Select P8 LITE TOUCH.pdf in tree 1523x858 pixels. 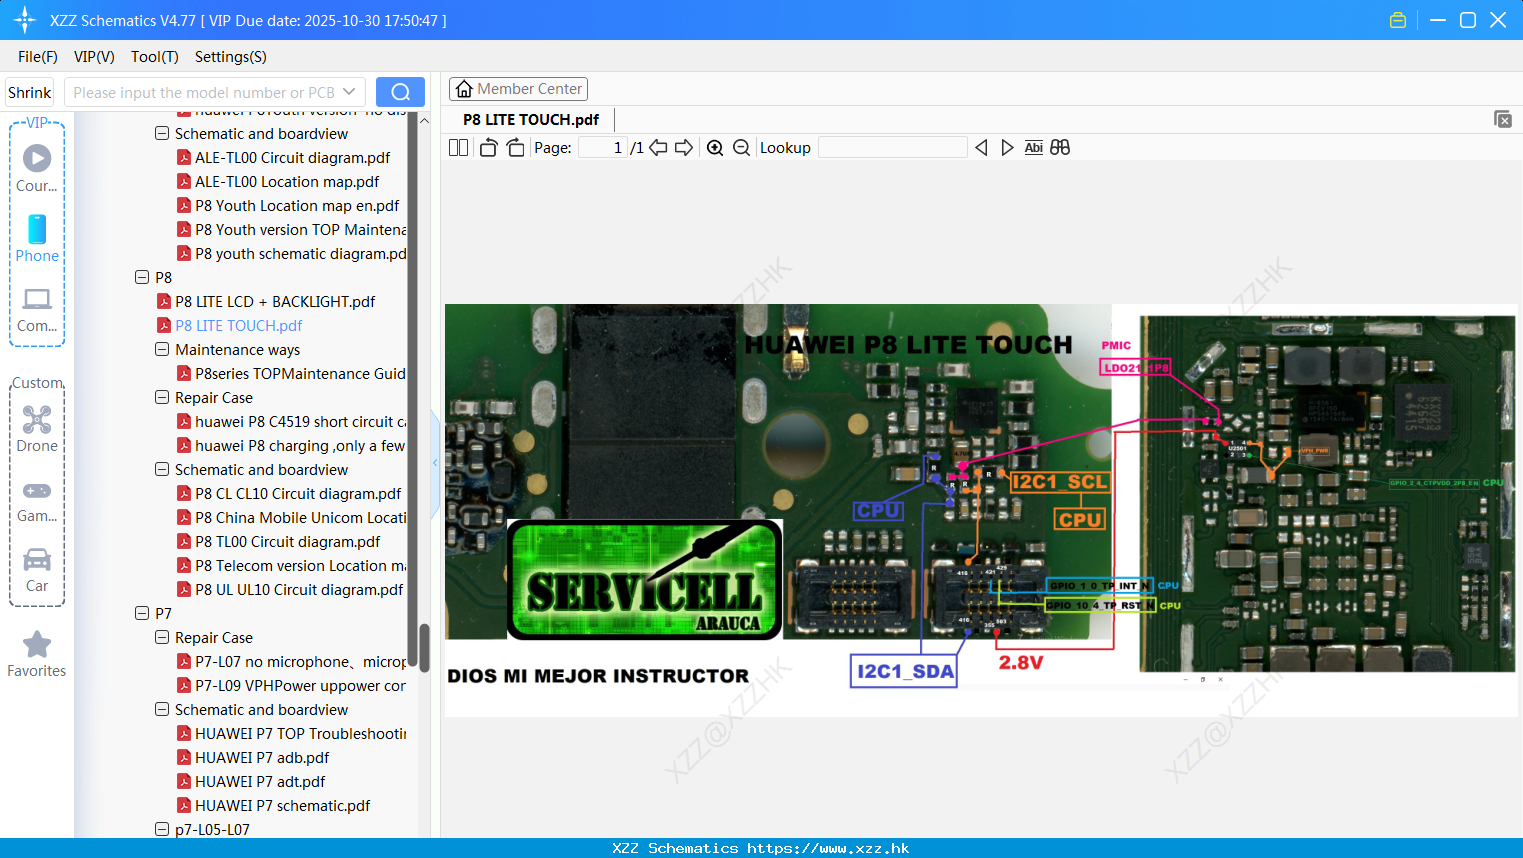[x=239, y=325]
